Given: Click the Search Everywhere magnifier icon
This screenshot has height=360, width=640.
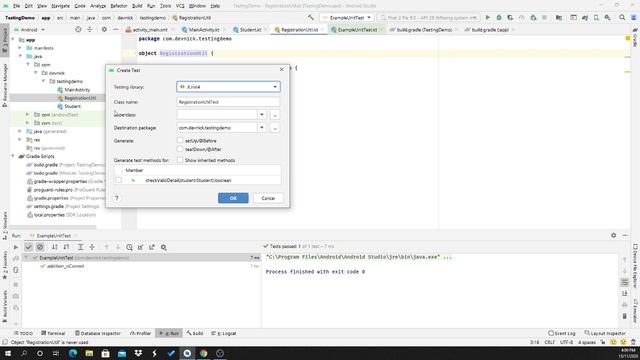Looking at the screenshot, I should coord(622,18).
